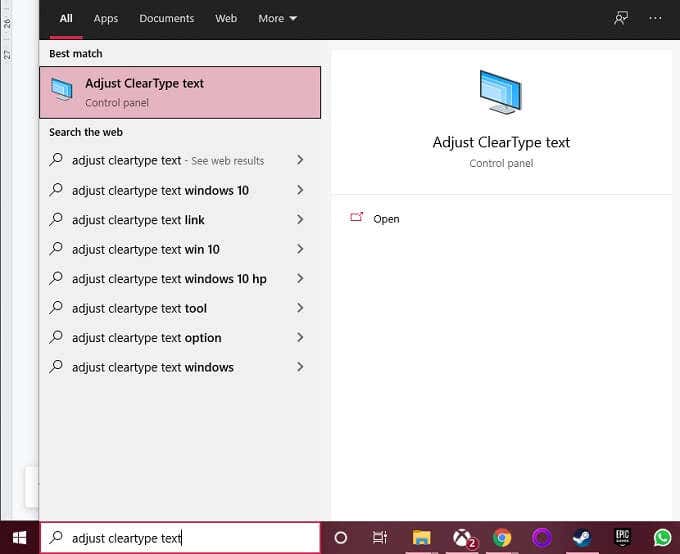The image size is (680, 554).
Task: Open the Windows Start menu
Action: (x=19, y=538)
